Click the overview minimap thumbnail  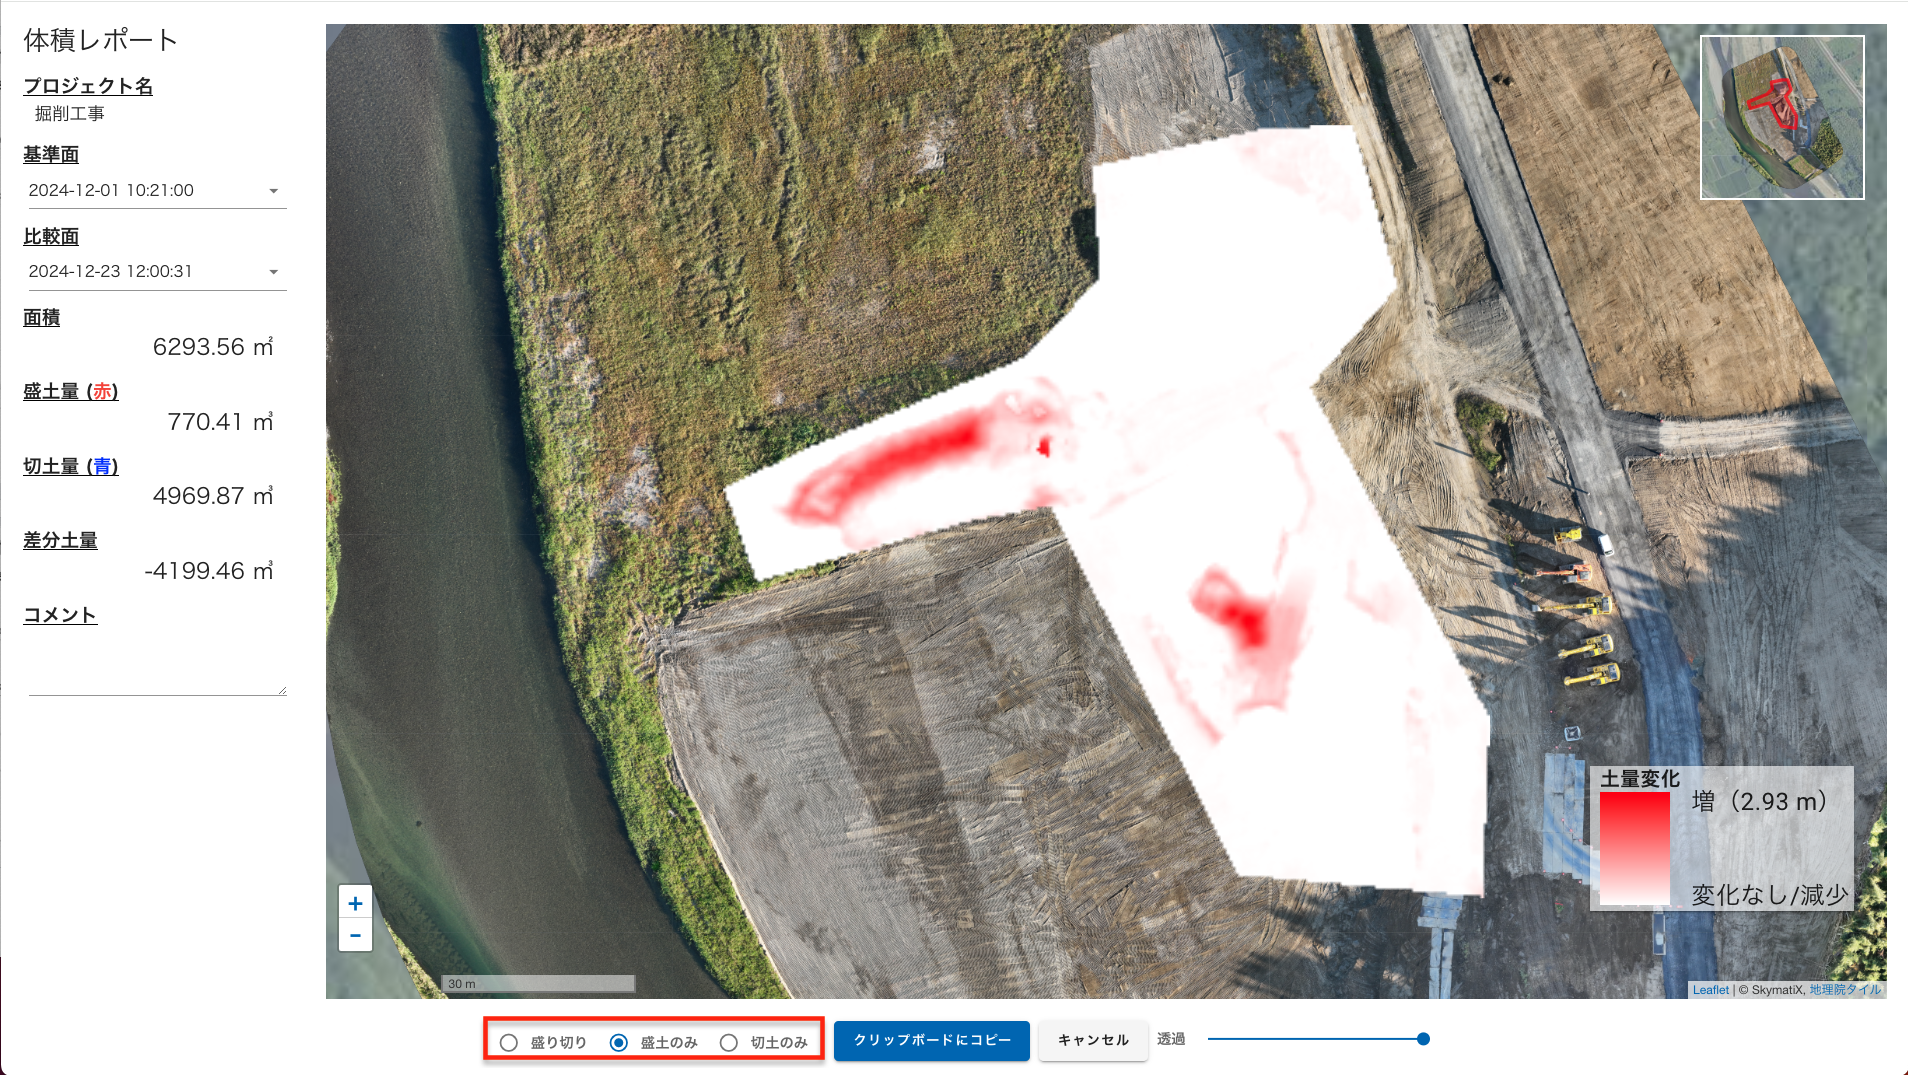1782,117
